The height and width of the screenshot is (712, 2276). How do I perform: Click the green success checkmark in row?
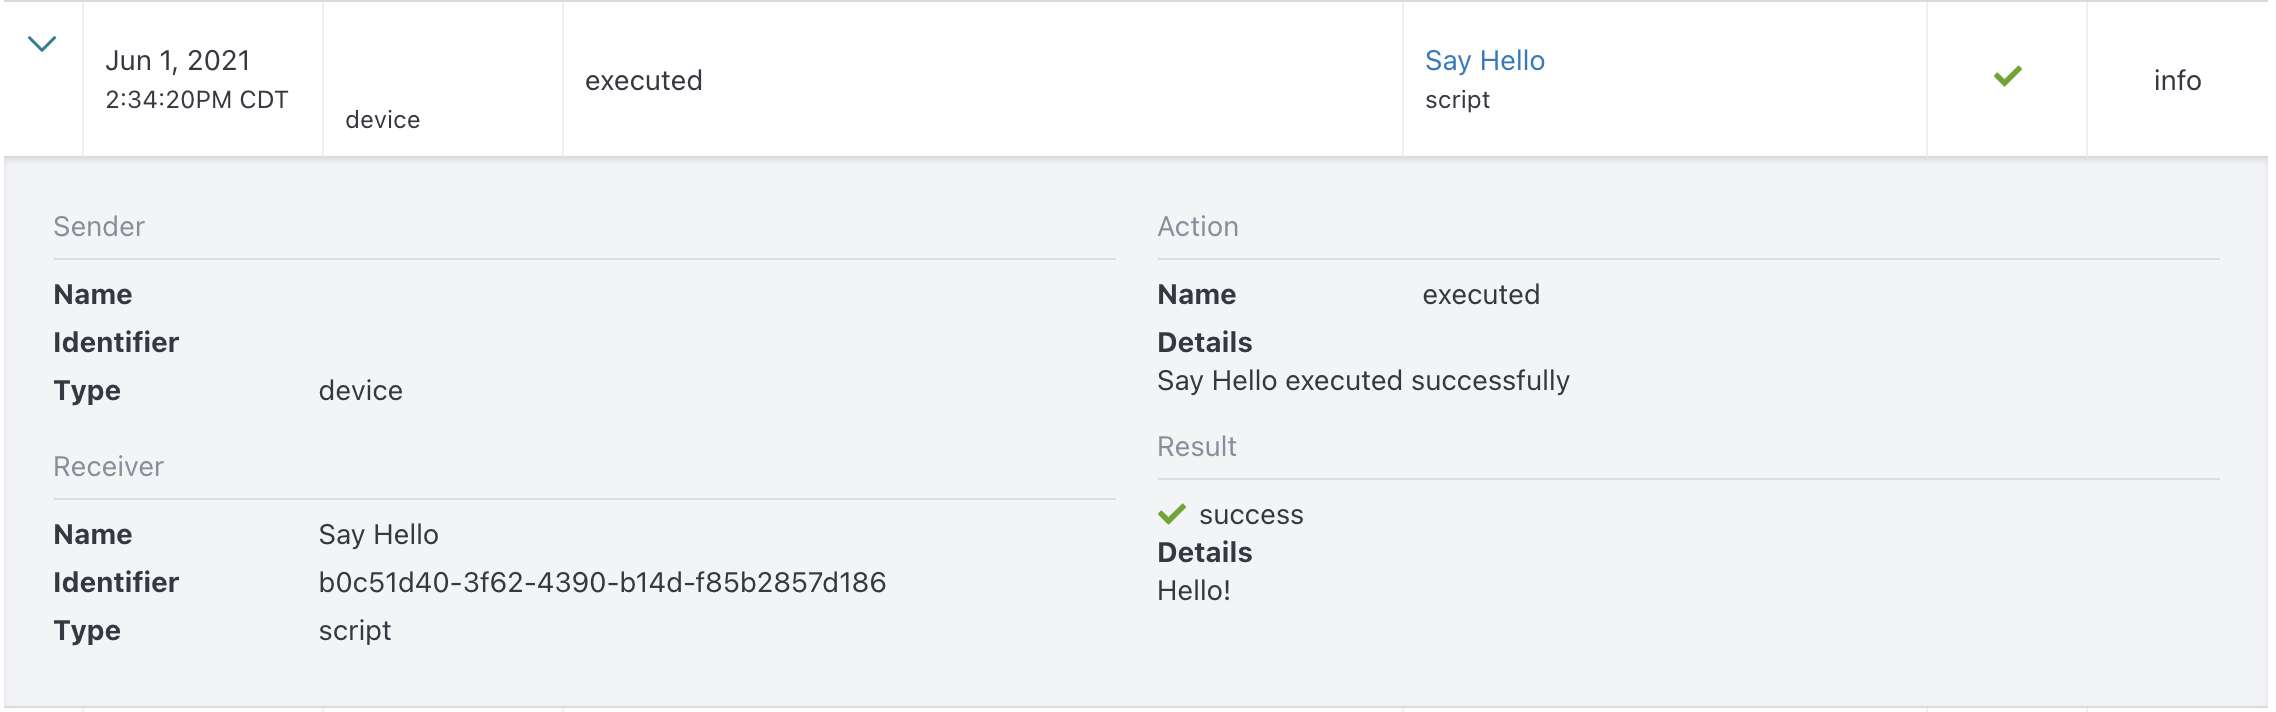tap(2008, 76)
